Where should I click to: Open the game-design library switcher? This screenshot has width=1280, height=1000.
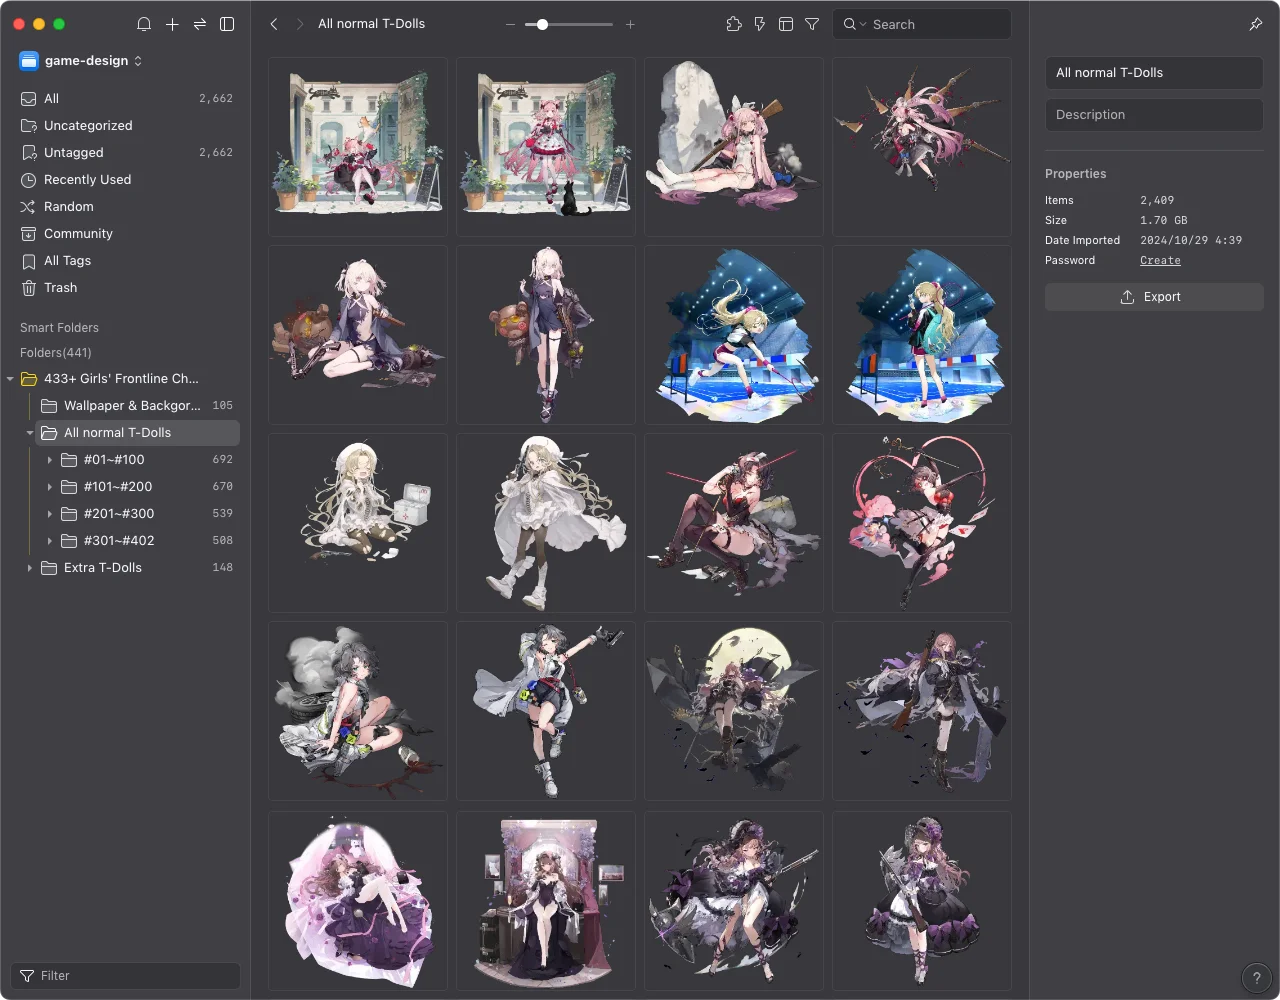click(81, 61)
